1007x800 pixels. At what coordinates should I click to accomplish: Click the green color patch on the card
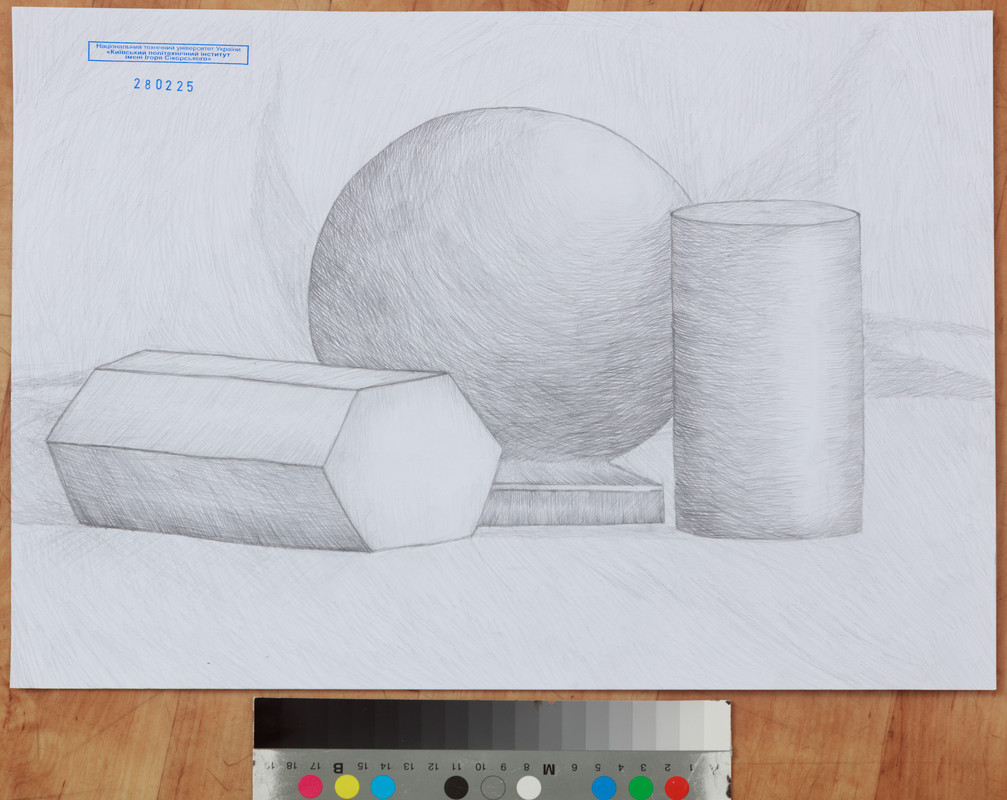[640, 787]
